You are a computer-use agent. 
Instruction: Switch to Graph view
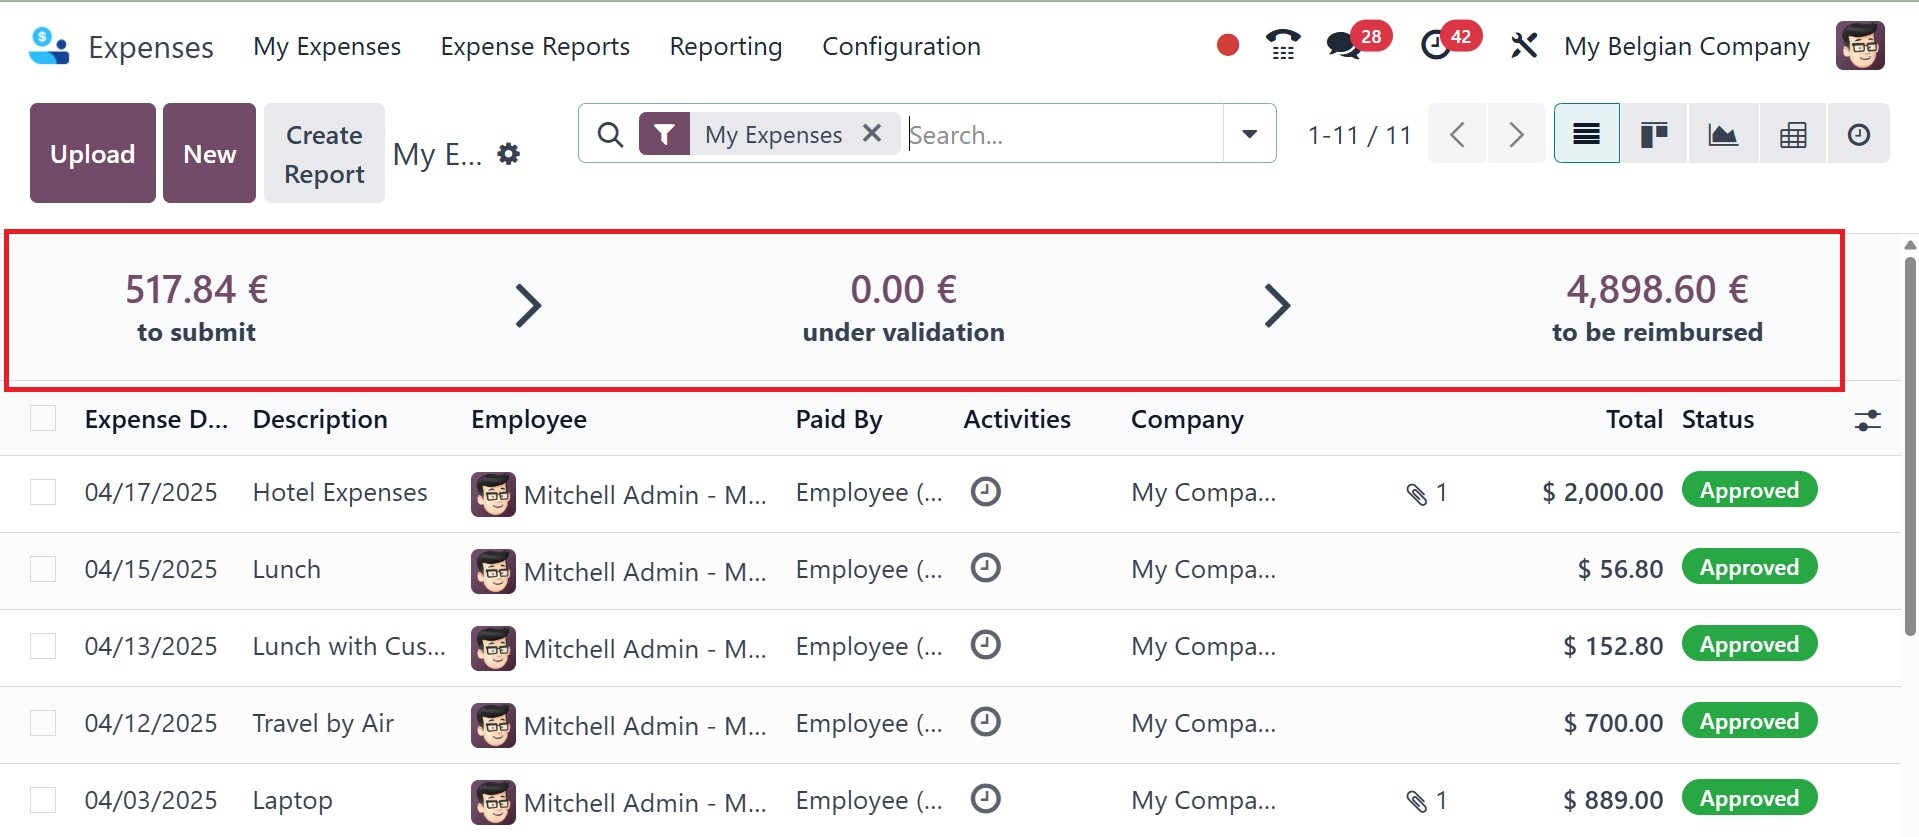click(x=1722, y=134)
